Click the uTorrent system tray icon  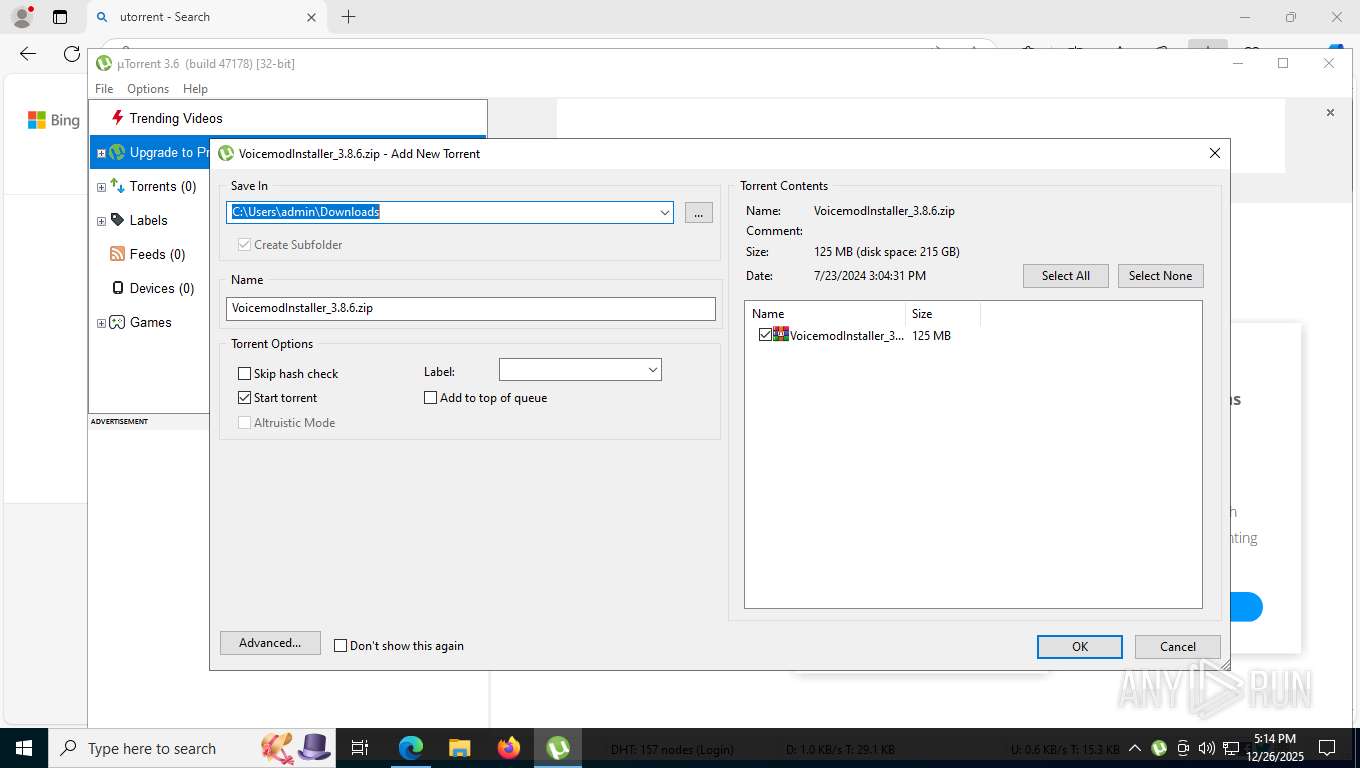(x=1159, y=748)
